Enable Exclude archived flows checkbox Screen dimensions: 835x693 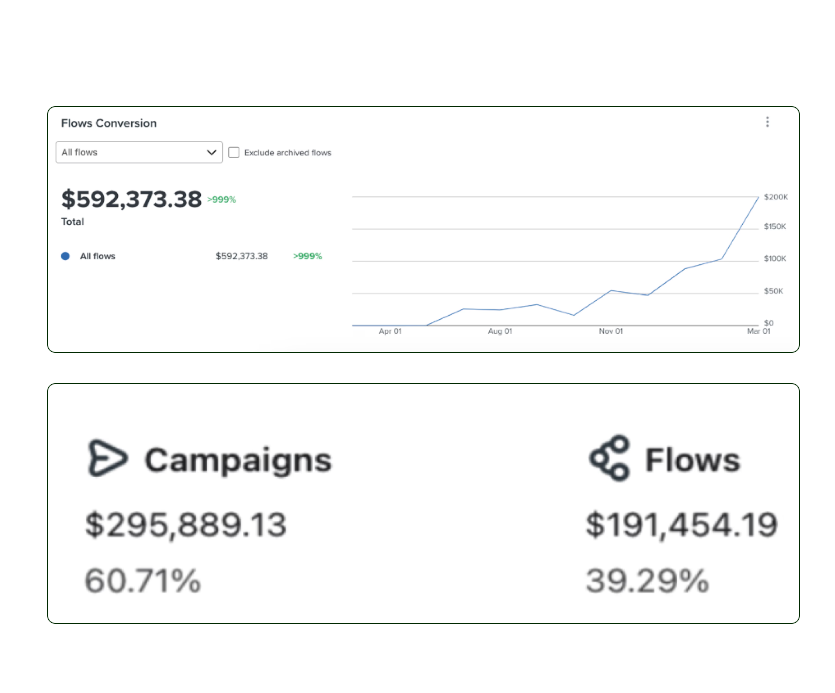point(234,153)
